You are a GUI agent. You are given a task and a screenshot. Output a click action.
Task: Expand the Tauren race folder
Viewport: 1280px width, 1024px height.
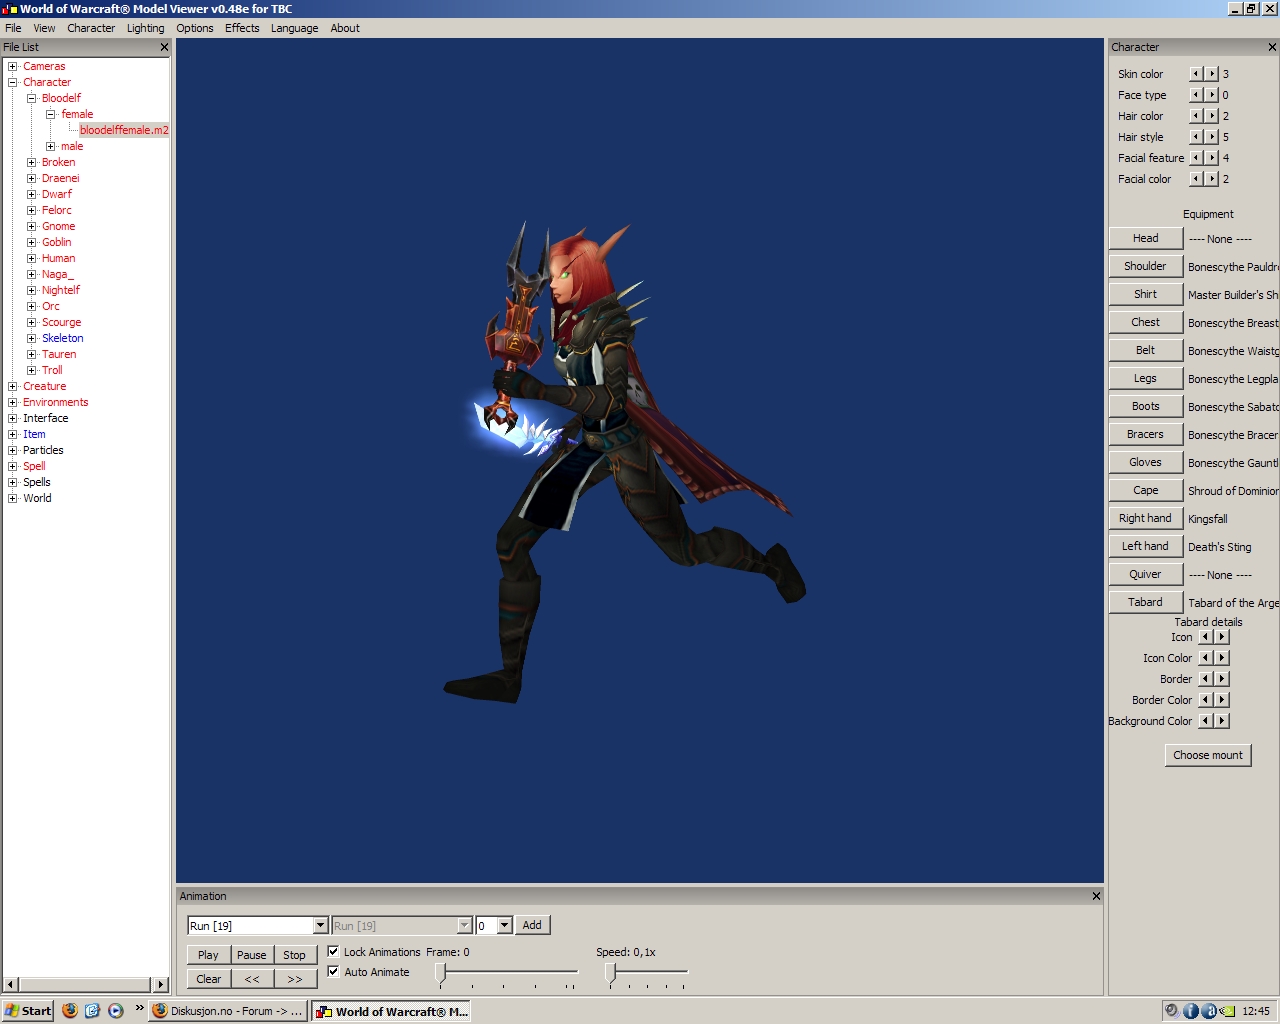point(32,354)
